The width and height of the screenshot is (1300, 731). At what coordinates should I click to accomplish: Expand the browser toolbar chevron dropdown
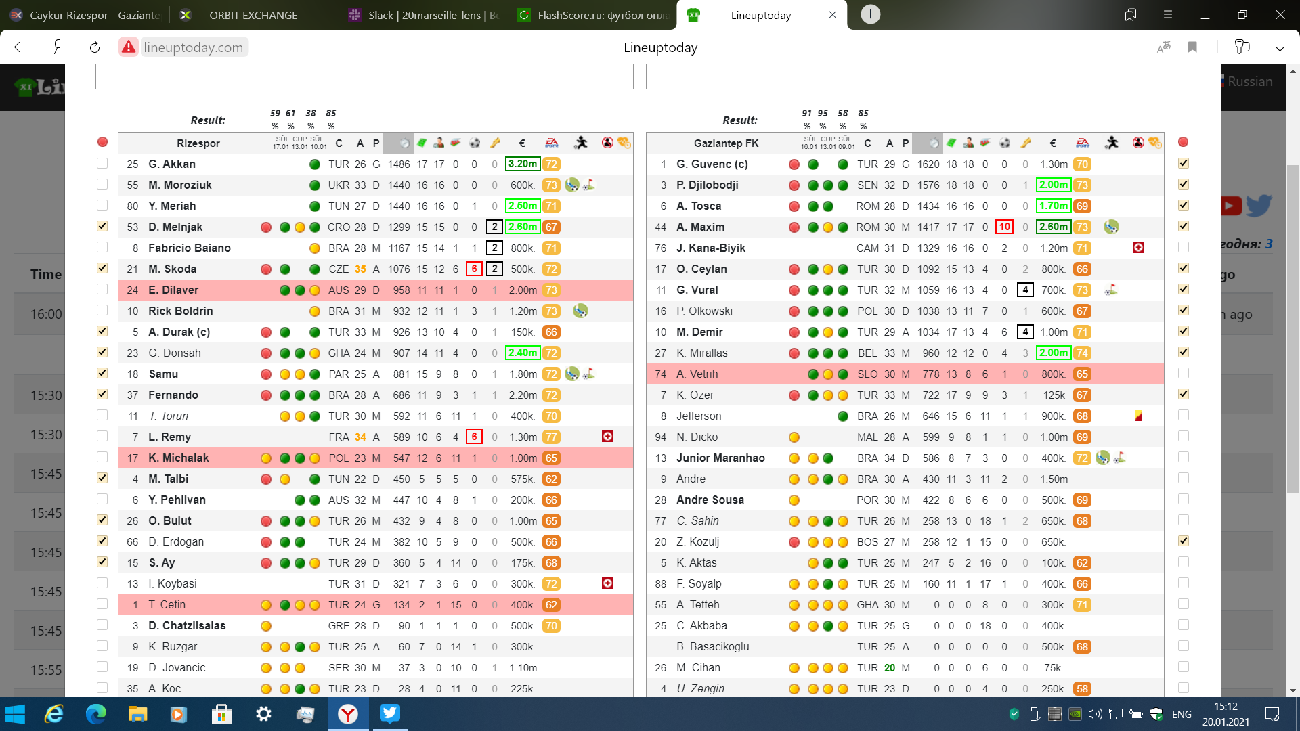click(1279, 47)
